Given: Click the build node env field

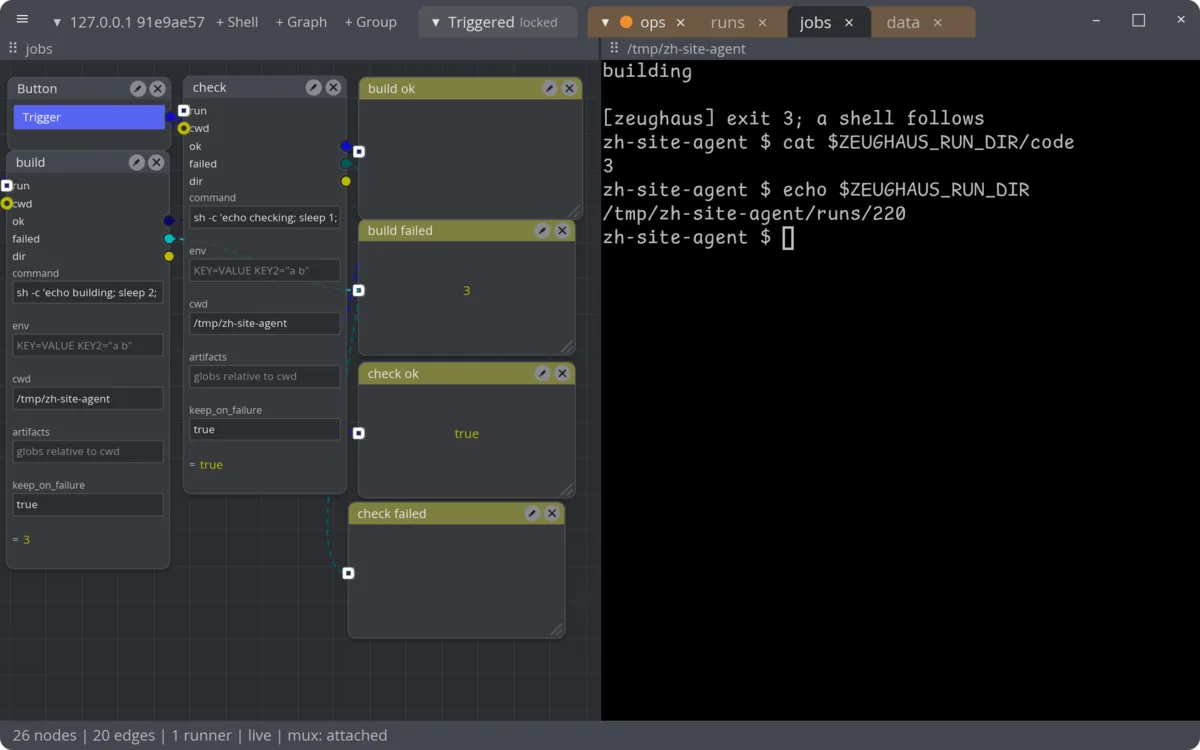Looking at the screenshot, I should coord(88,346).
